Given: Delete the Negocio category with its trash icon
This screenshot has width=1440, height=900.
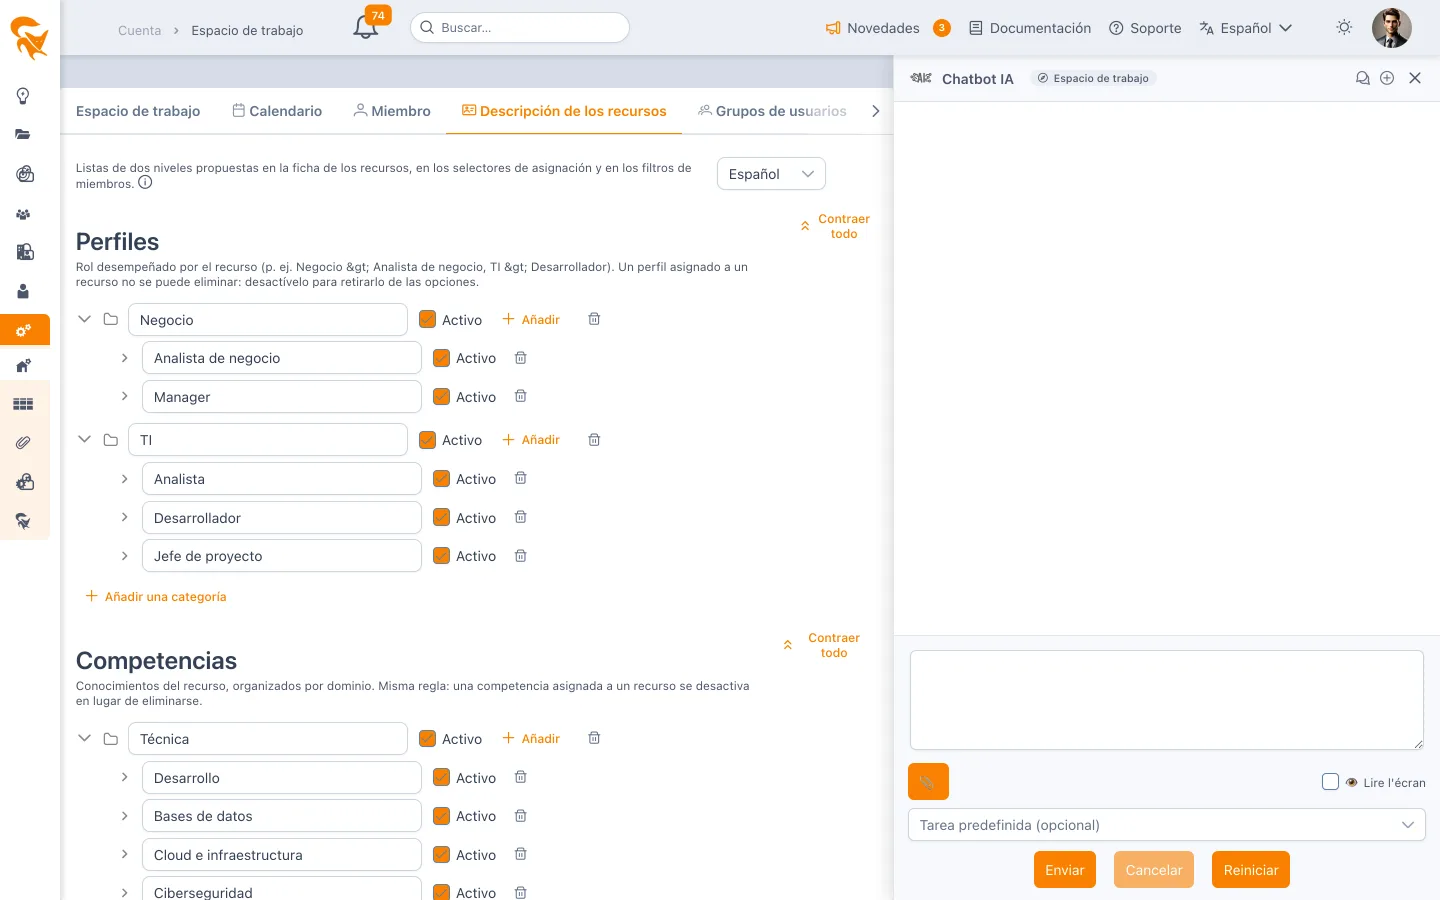Looking at the screenshot, I should click(x=594, y=319).
